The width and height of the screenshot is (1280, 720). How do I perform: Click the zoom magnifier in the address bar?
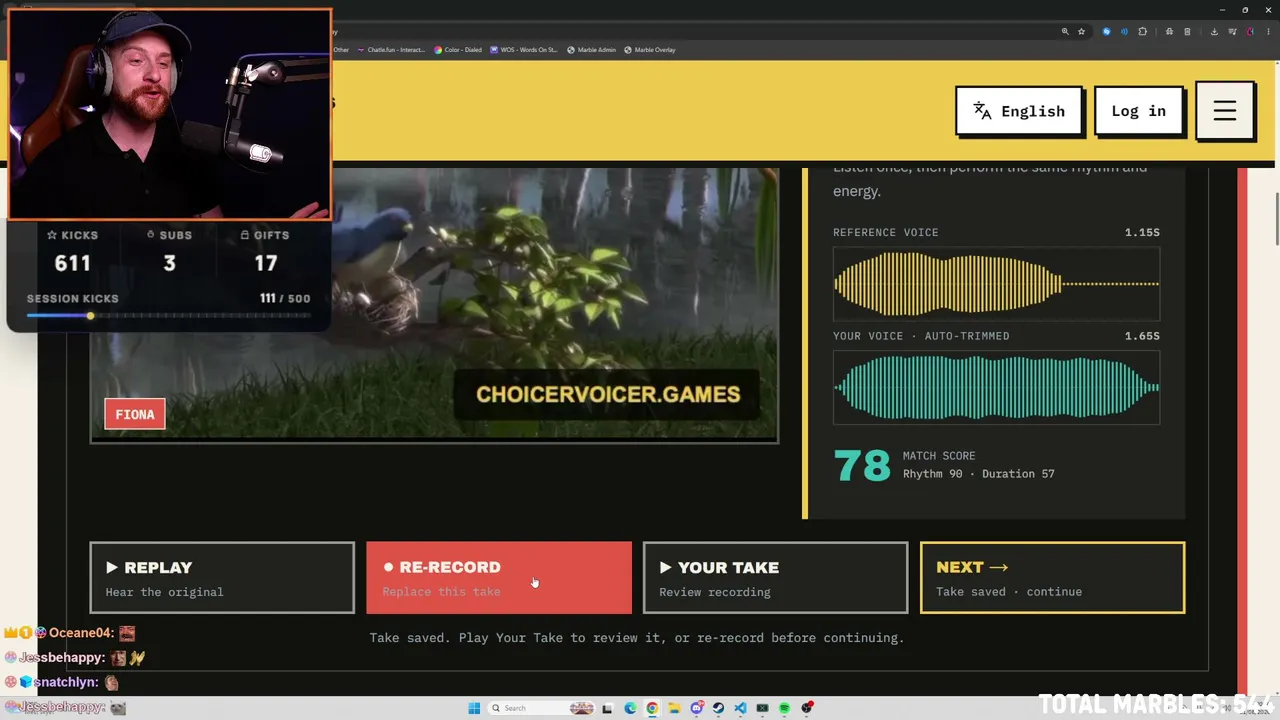1066,32
